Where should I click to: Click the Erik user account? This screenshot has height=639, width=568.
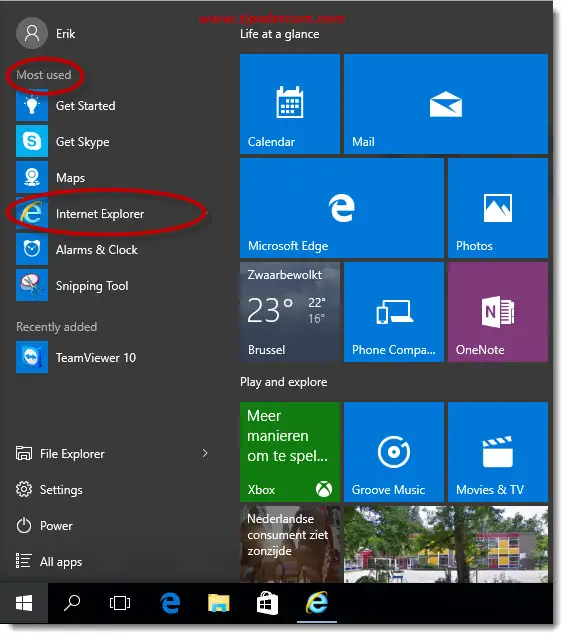pos(46,33)
